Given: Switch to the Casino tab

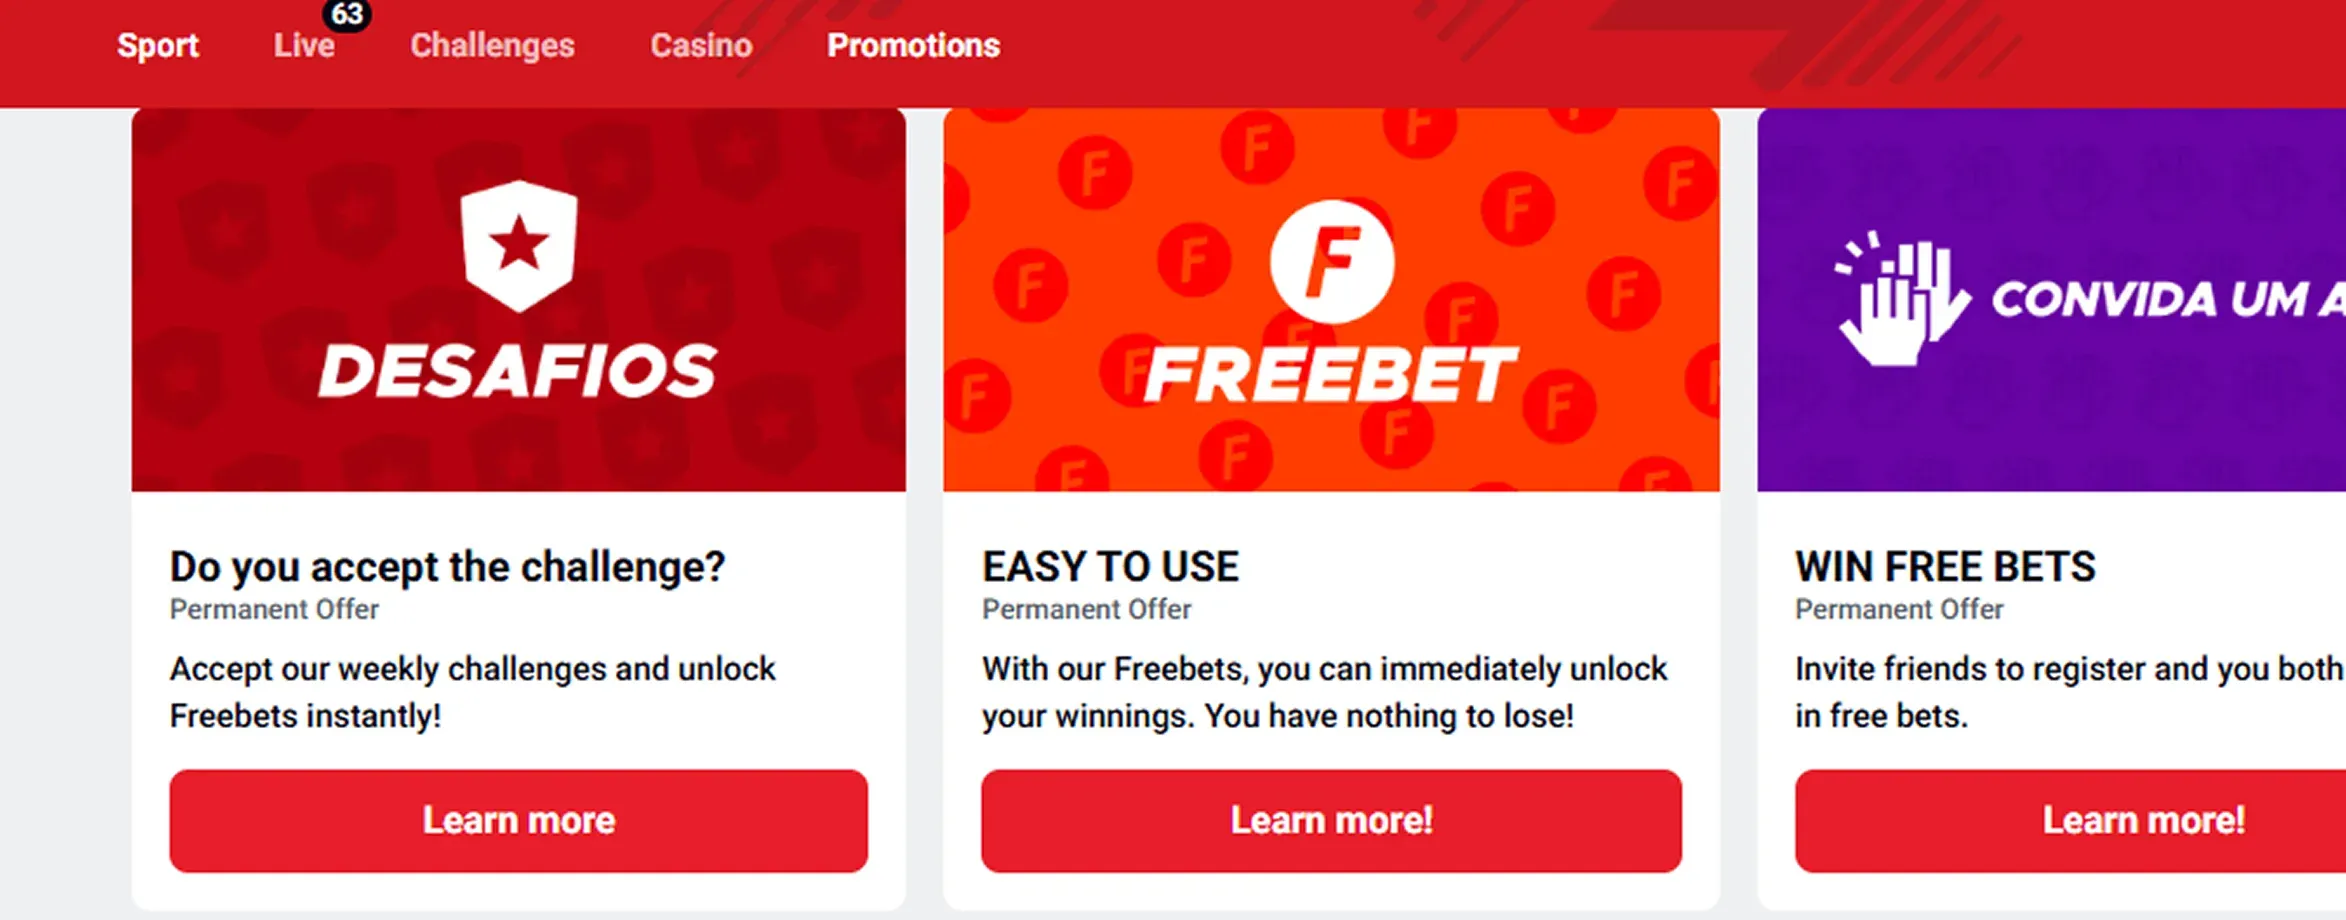Looking at the screenshot, I should tap(700, 45).
